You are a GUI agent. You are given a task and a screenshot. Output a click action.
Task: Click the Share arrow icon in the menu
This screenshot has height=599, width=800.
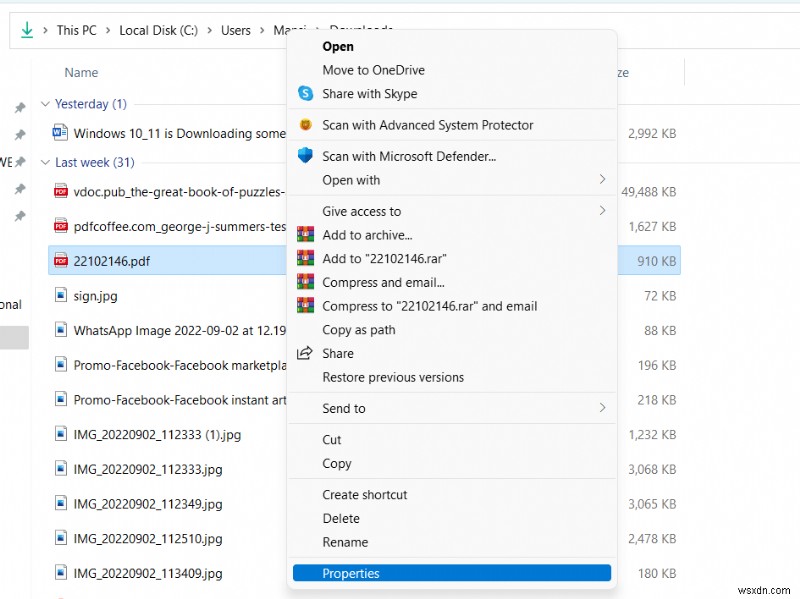(306, 352)
